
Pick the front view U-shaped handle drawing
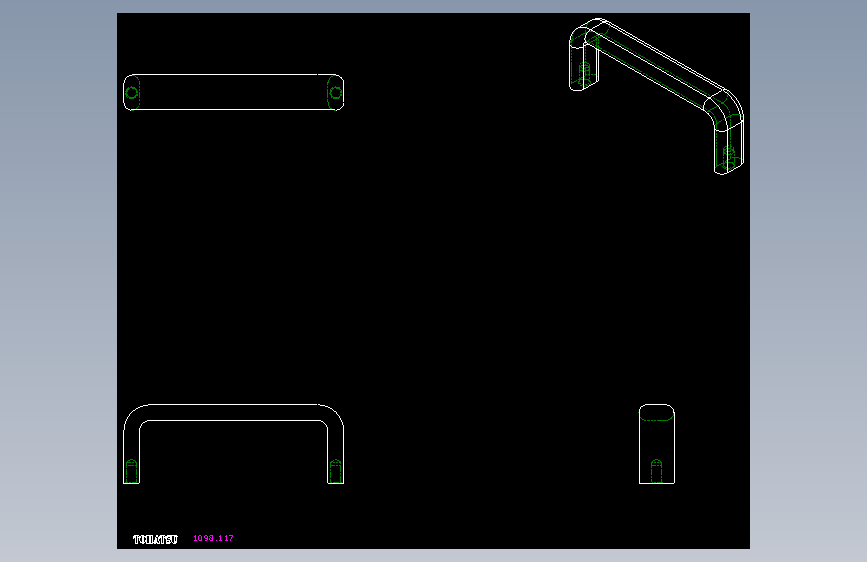click(x=233, y=444)
